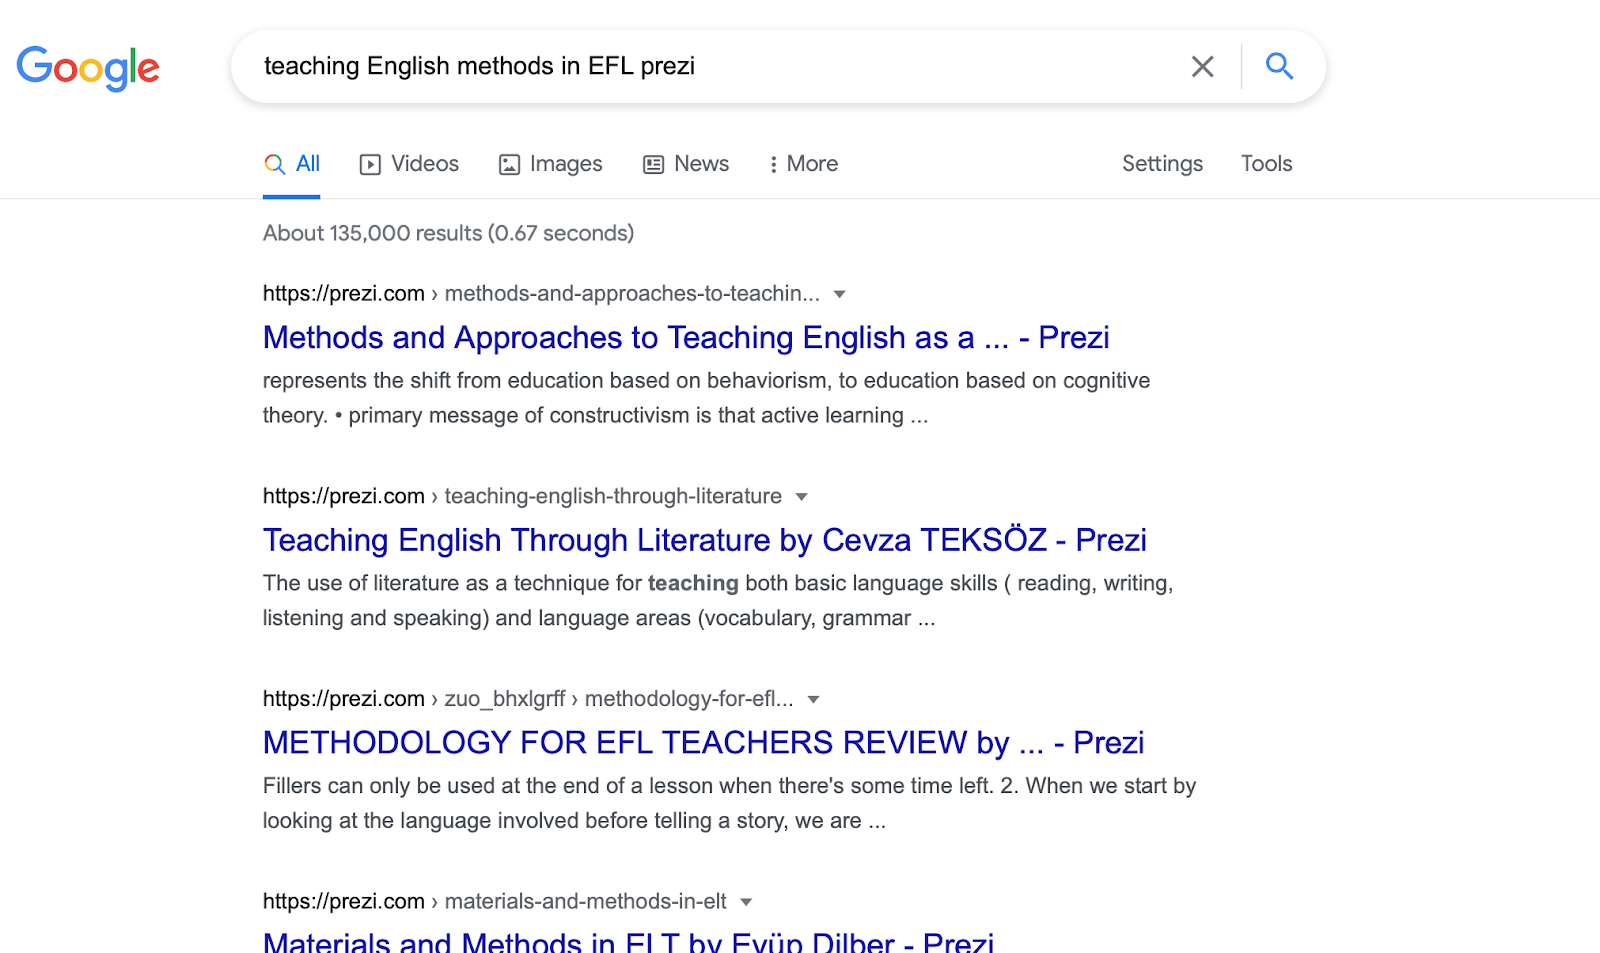Click the prezi.com methods-and-approaches URL breadcrumb
The width and height of the screenshot is (1600, 953).
(x=541, y=294)
